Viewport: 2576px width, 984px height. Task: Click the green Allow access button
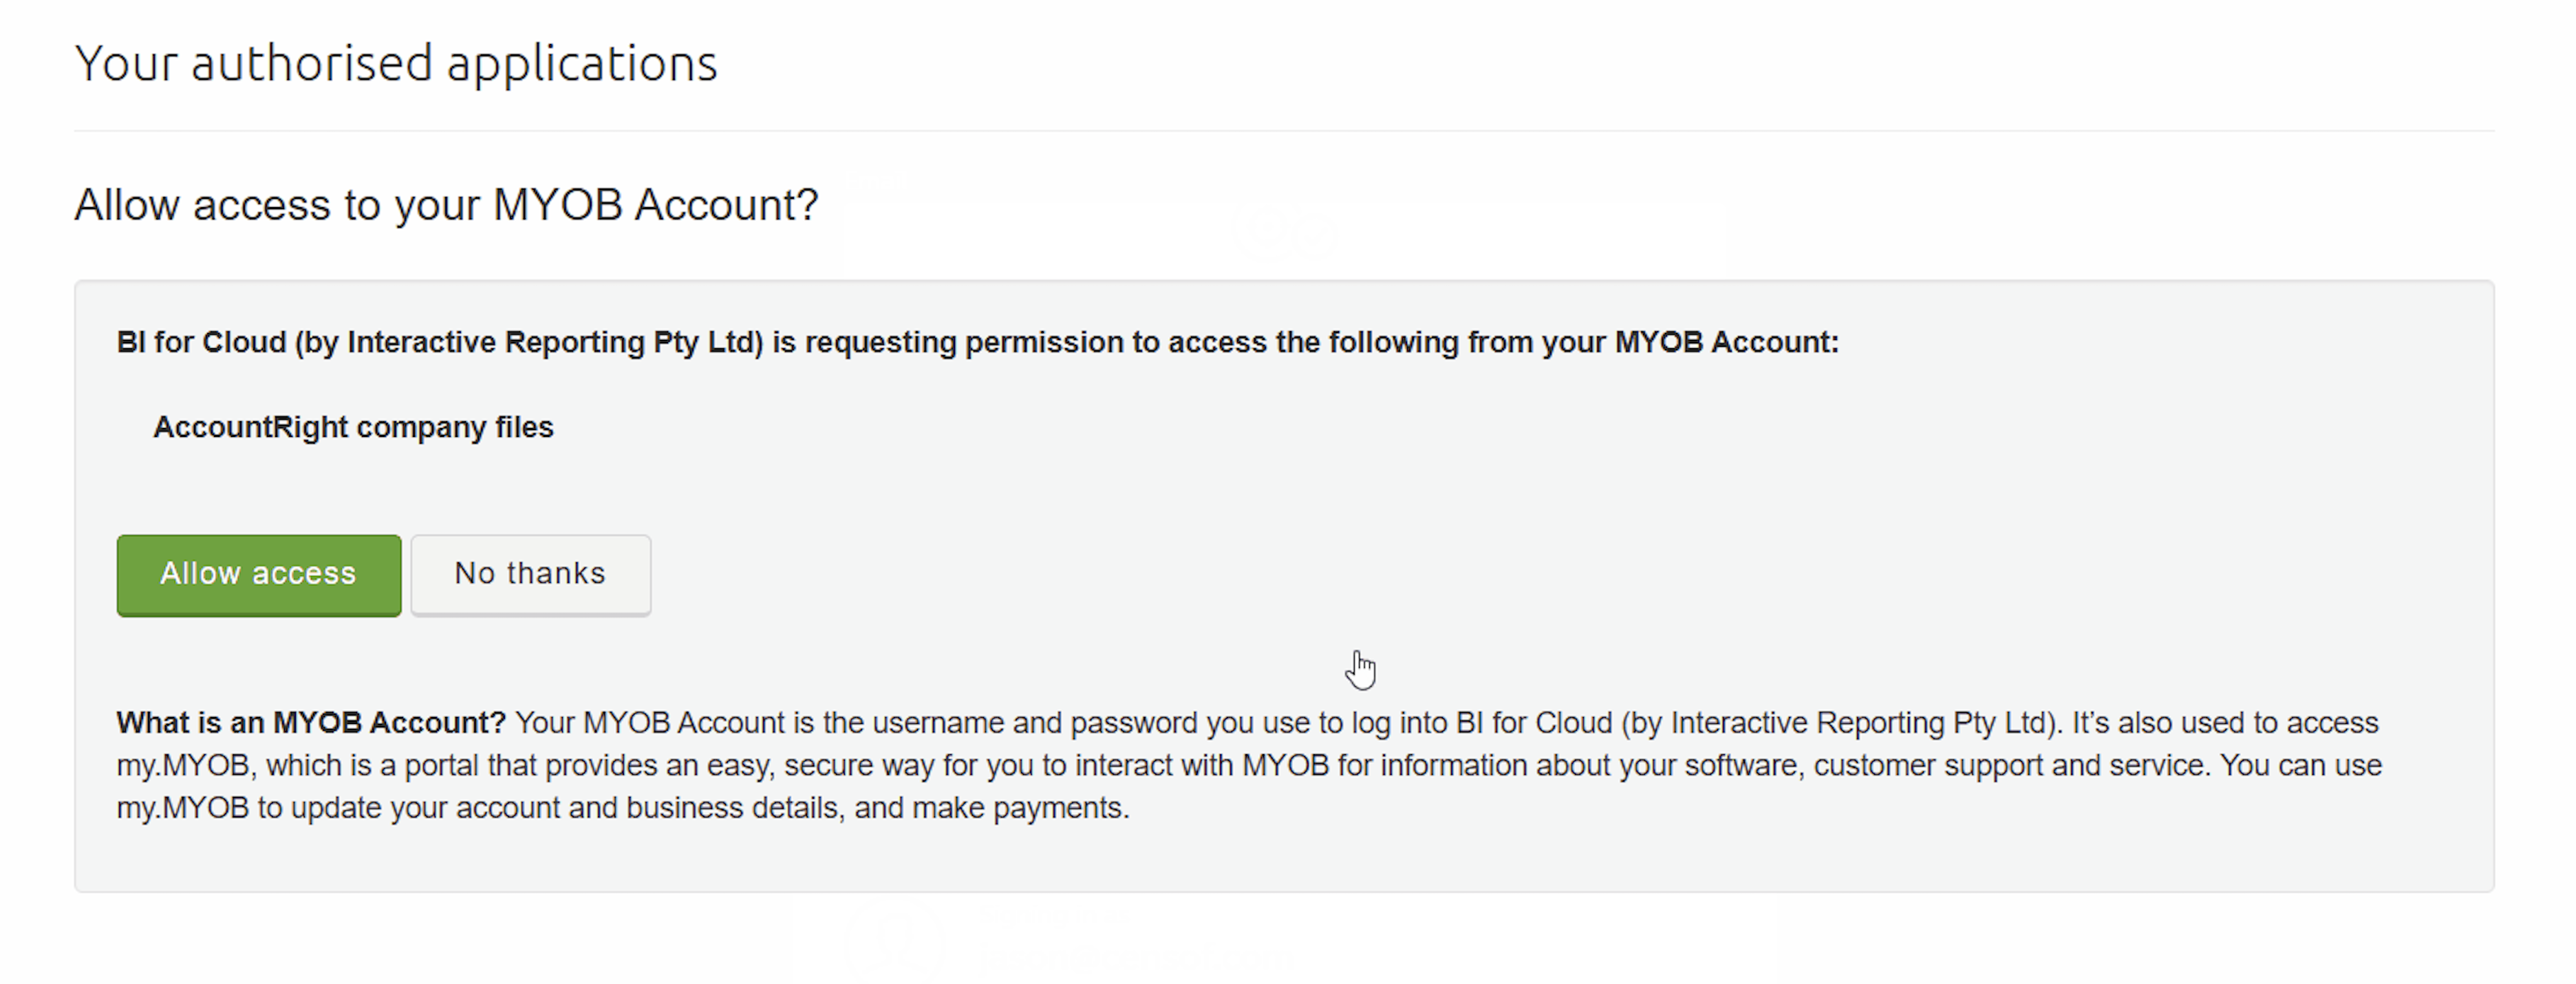click(x=259, y=575)
